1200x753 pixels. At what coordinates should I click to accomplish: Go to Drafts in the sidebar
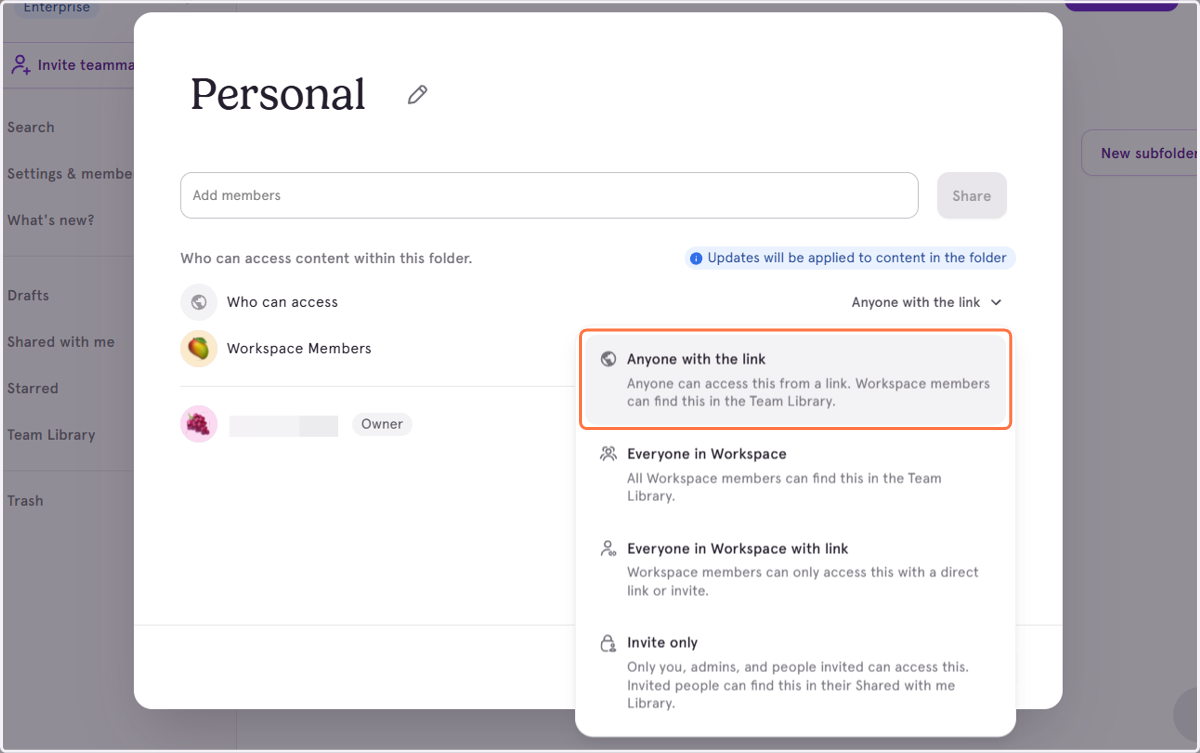(x=28, y=295)
